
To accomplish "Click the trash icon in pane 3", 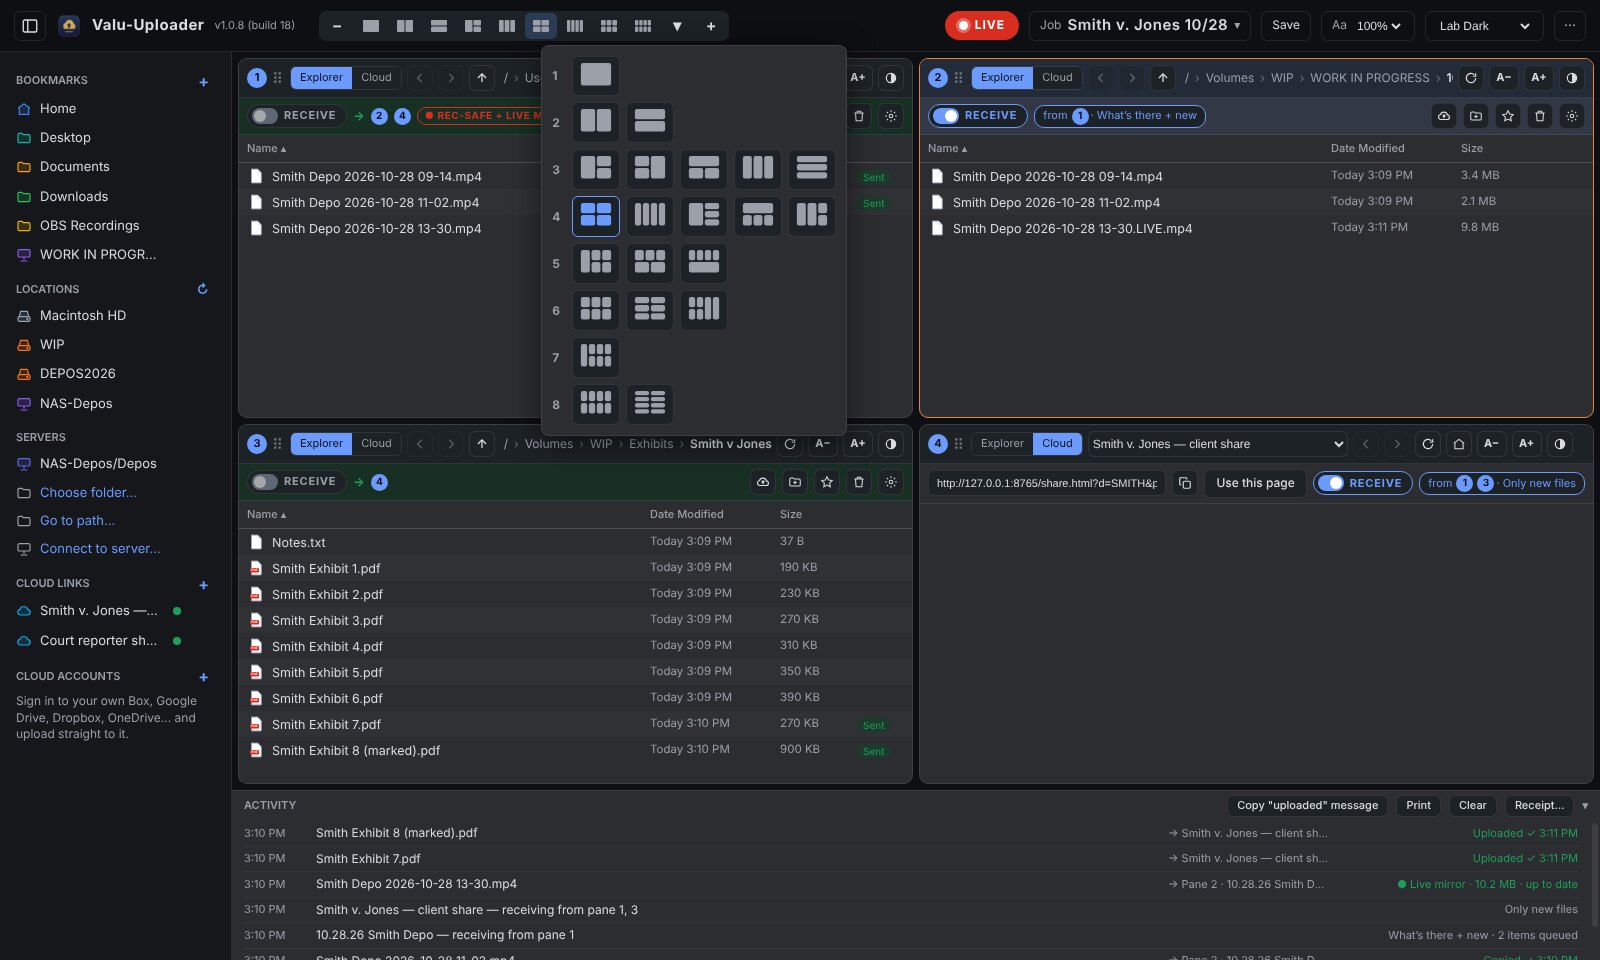I will click(x=859, y=482).
